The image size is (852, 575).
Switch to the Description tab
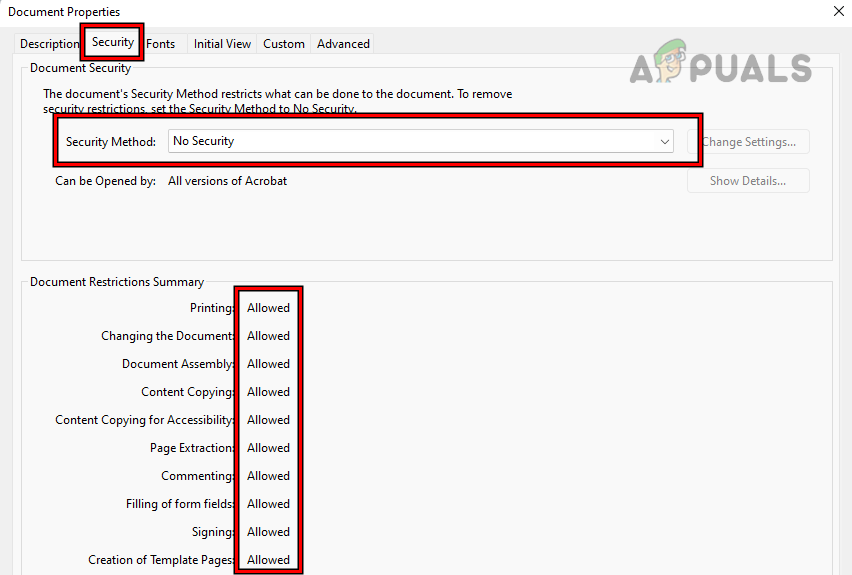tap(49, 44)
